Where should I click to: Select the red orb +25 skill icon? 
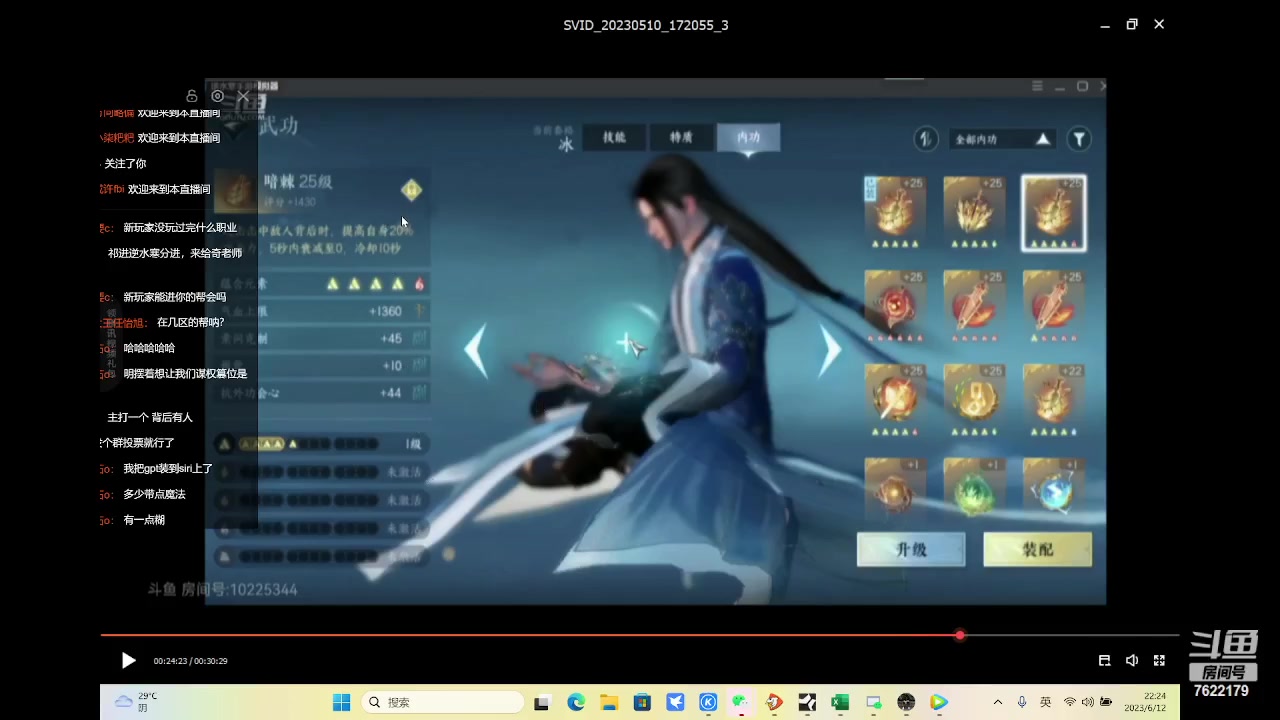coord(894,307)
